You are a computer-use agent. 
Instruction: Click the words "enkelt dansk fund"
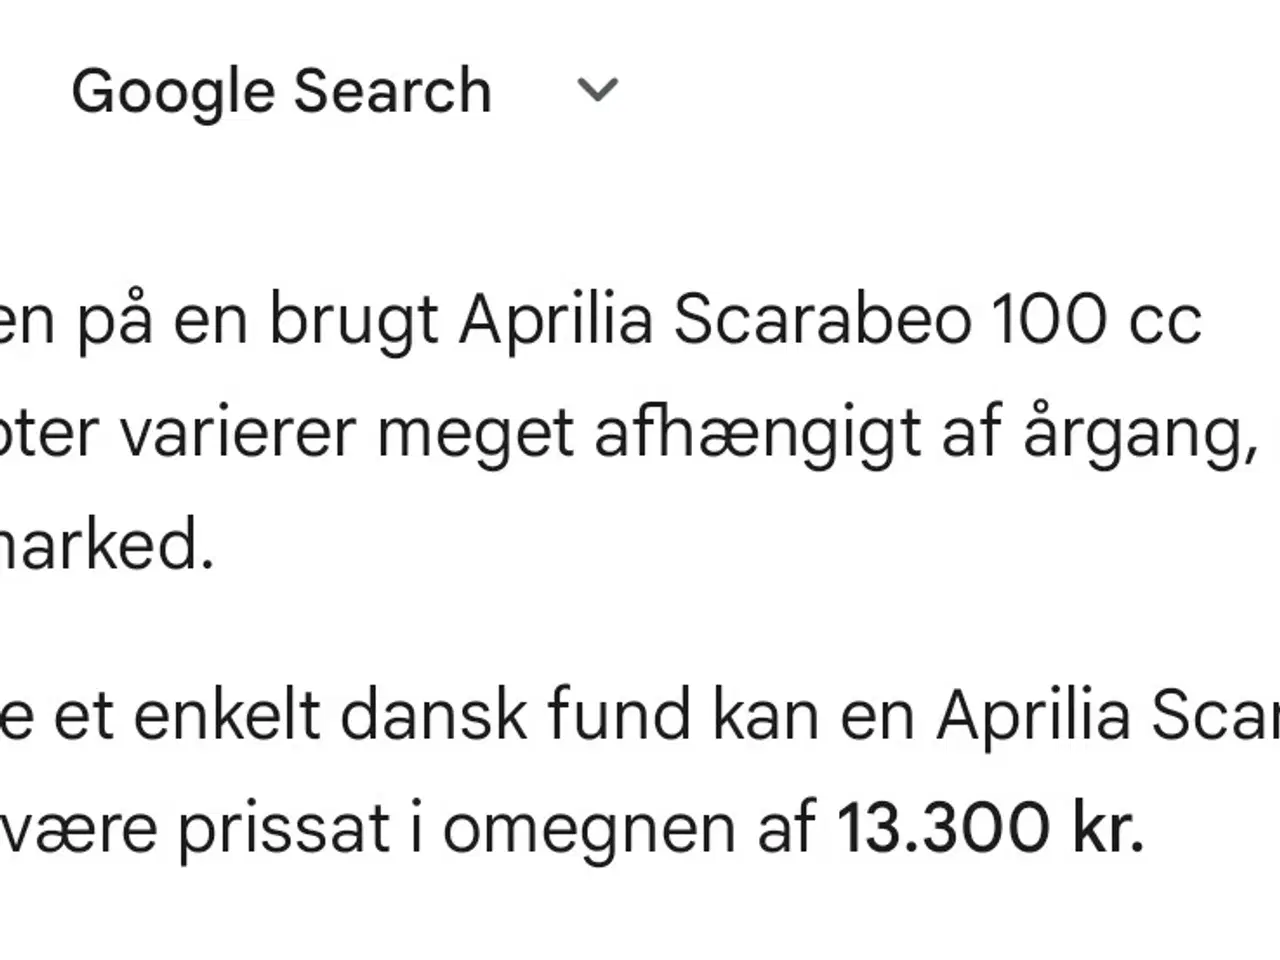point(412,716)
